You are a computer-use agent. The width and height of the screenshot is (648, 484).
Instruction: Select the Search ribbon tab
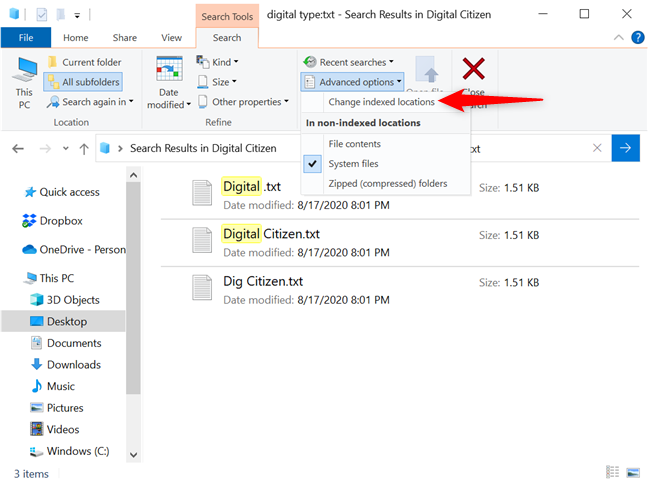227,38
